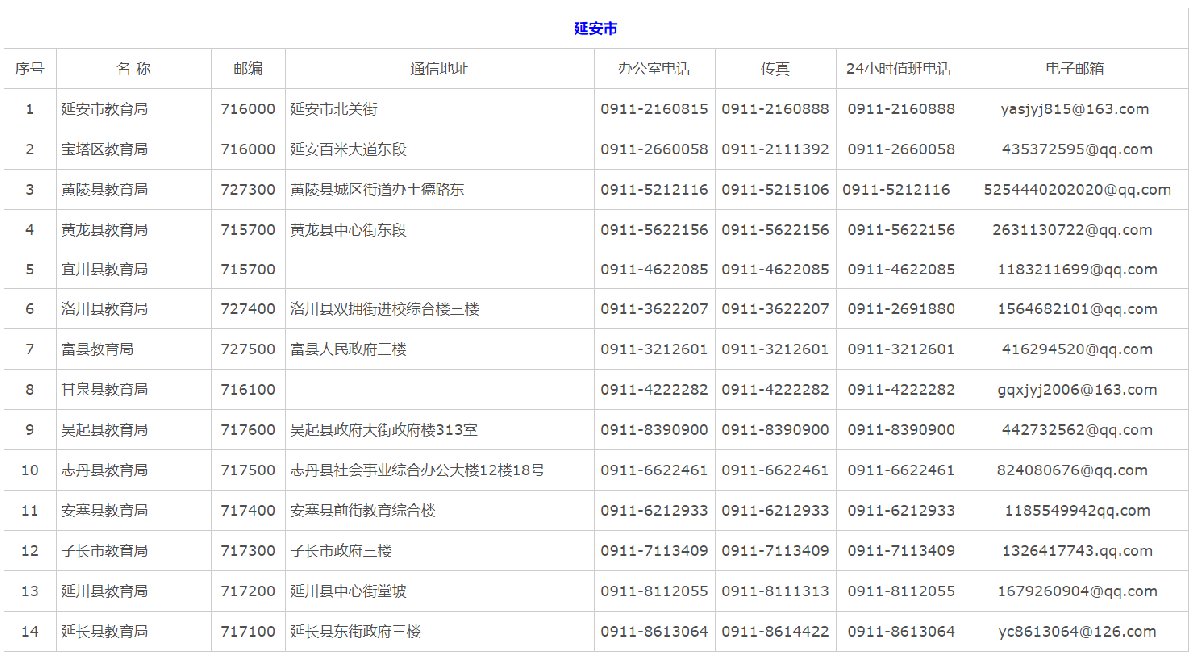Click the address 吴起县政府大街政府楼313室
The image size is (1200, 662).
pyautogui.click(x=384, y=430)
